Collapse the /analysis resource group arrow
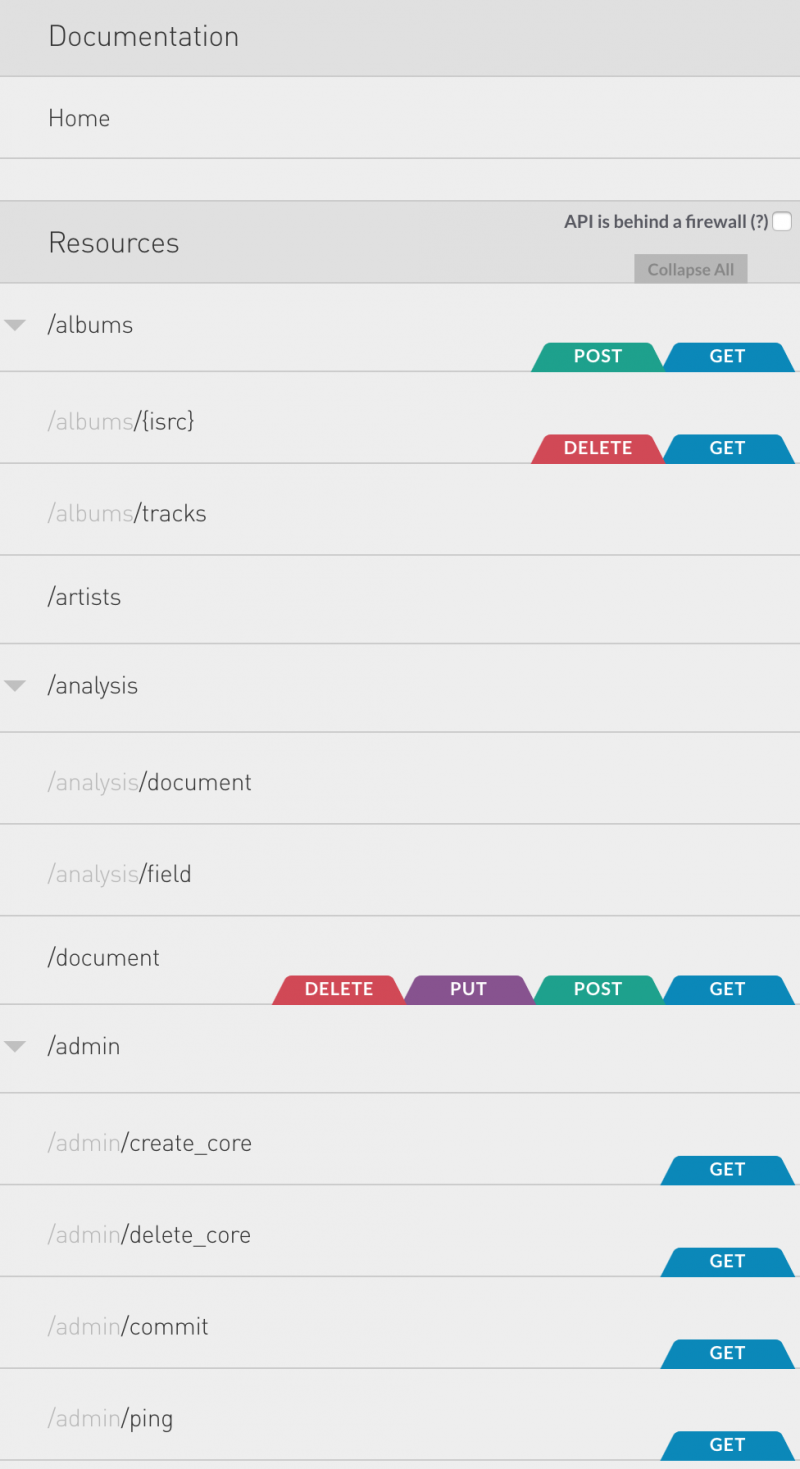The height and width of the screenshot is (1469, 800). click(x=15, y=686)
